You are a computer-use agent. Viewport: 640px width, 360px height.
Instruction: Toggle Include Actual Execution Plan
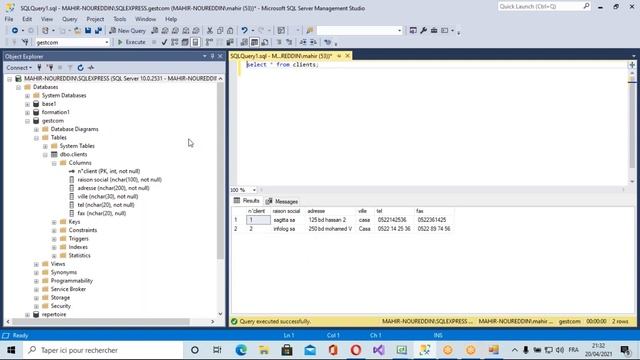pyautogui.click(x=209, y=42)
